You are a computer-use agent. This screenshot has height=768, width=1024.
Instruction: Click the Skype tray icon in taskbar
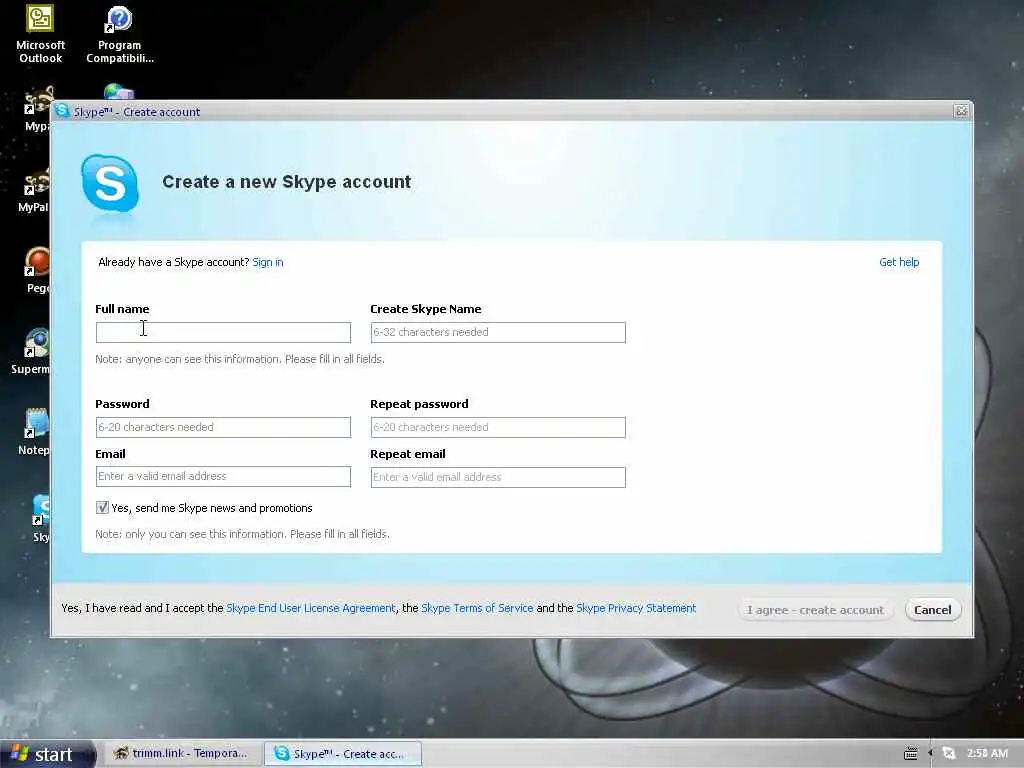(949, 754)
